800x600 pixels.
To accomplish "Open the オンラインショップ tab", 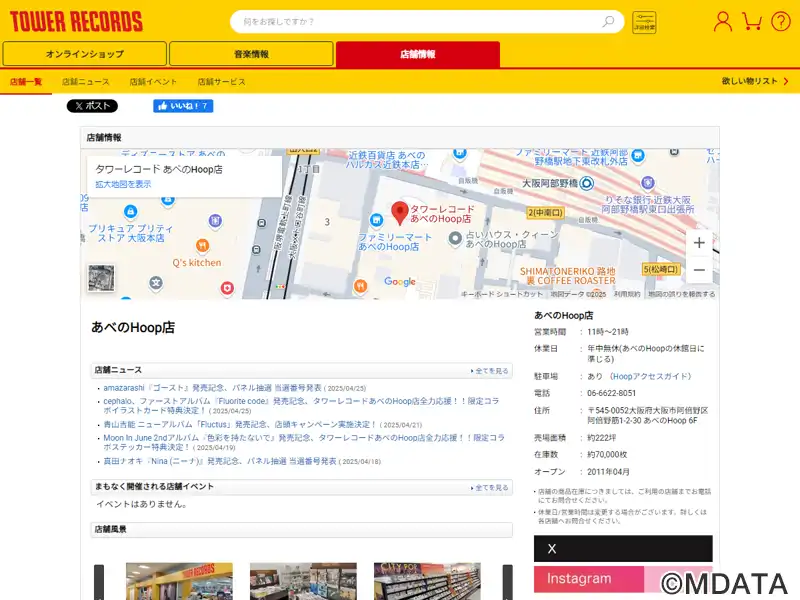I will pyautogui.click(x=85, y=54).
